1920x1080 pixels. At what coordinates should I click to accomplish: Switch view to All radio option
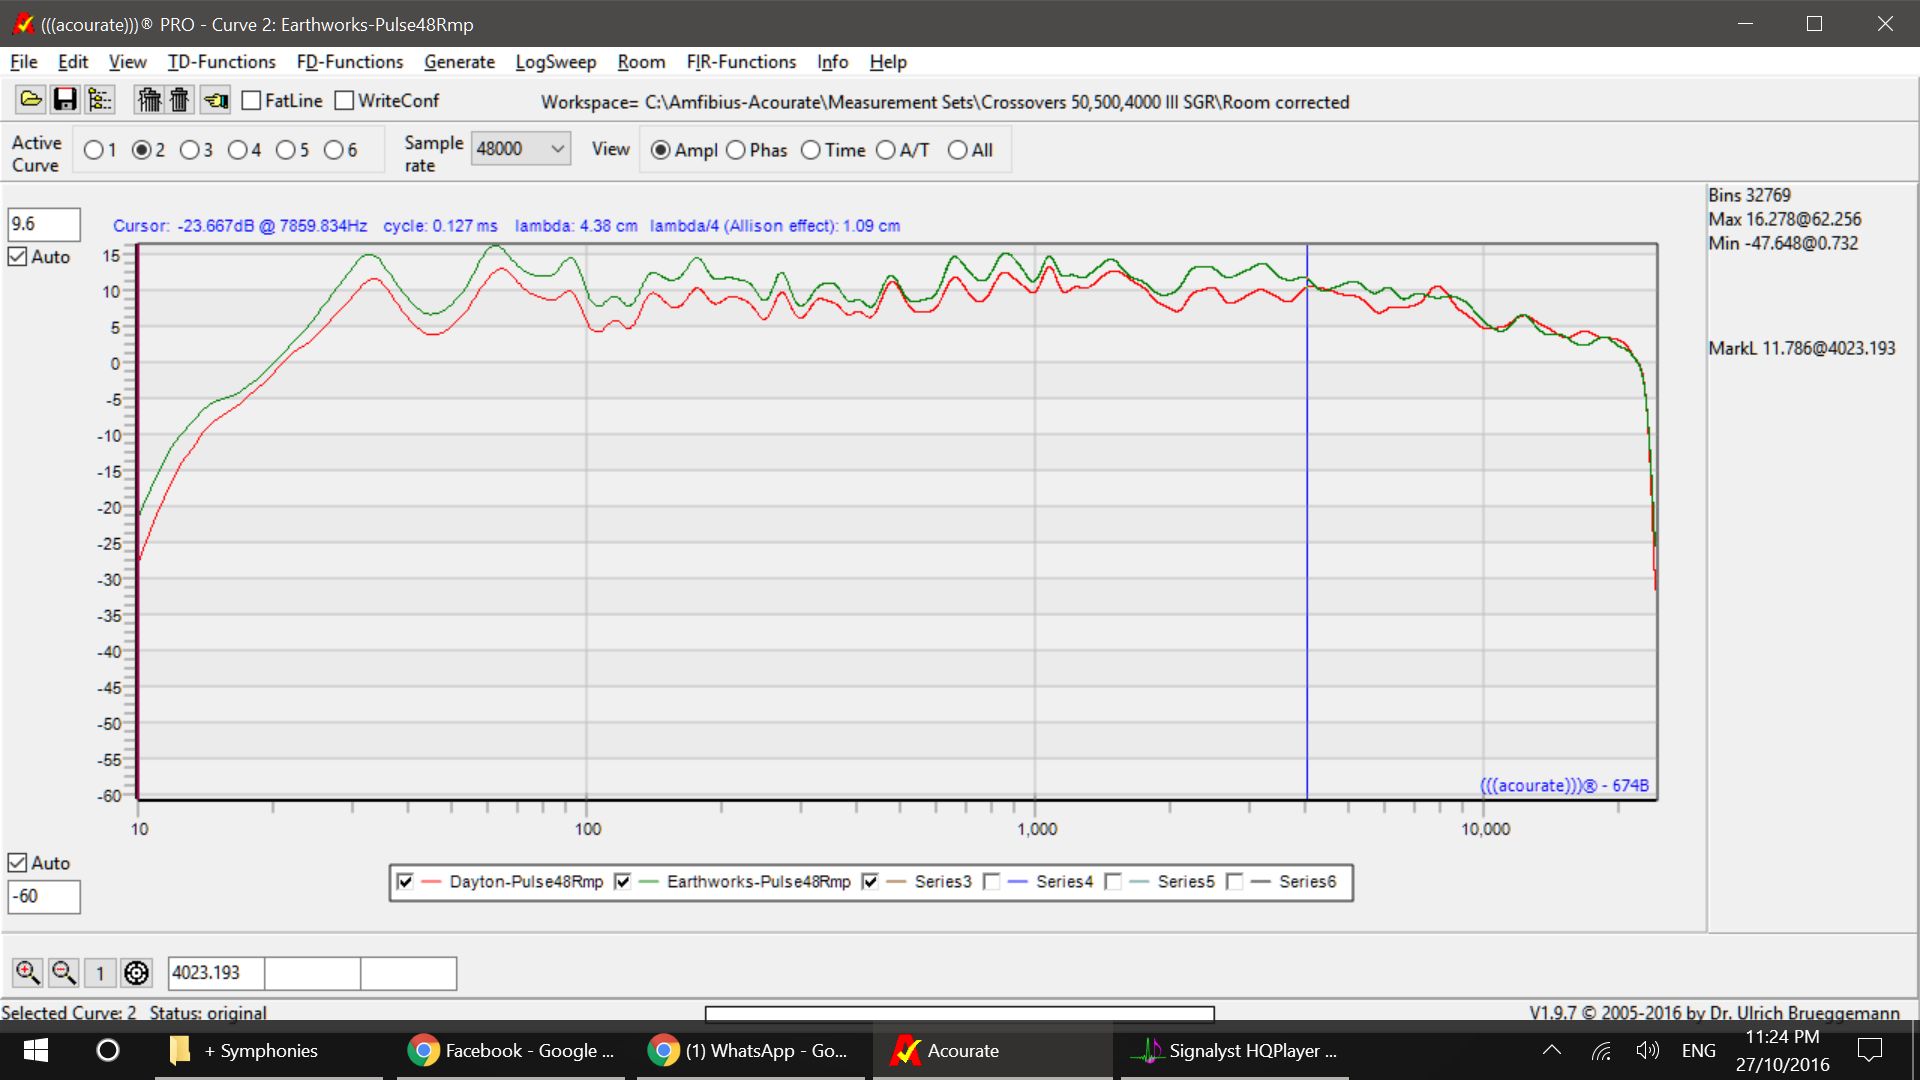[958, 150]
